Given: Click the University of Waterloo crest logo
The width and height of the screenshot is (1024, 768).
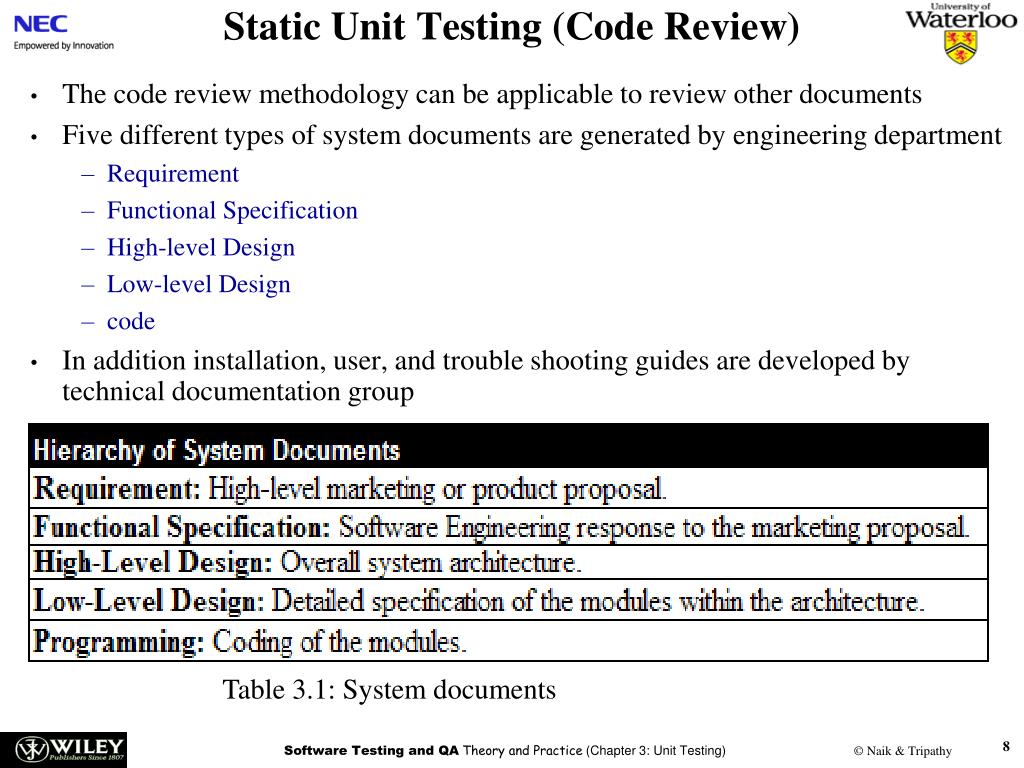Looking at the screenshot, I should [x=961, y=33].
